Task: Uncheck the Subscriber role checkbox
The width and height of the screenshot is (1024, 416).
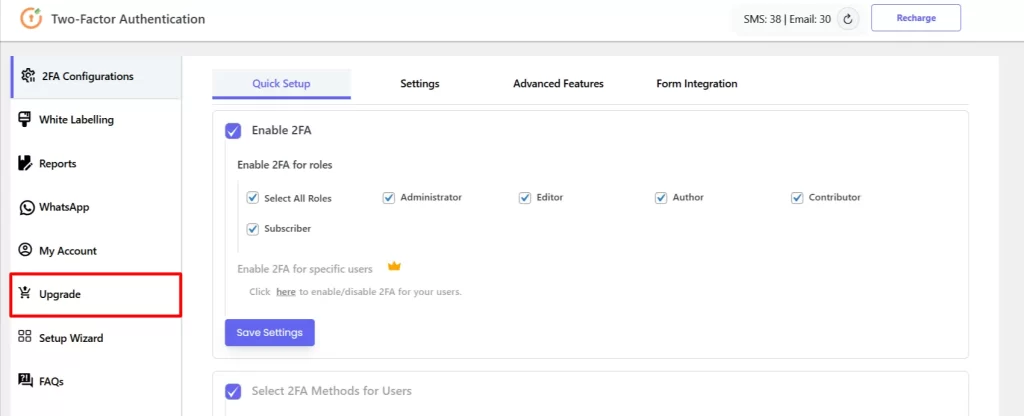Action: point(253,229)
